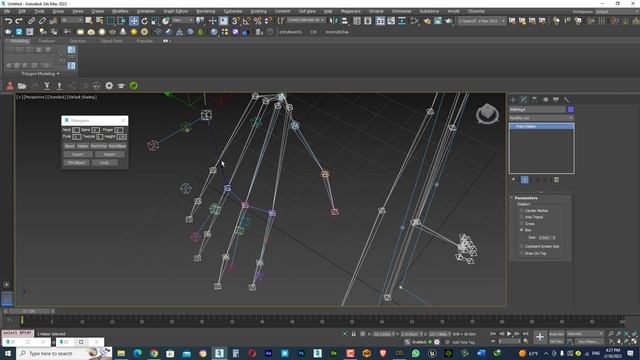Click the object color swatch beside name field
640x360 pixels.
pyautogui.click(x=571, y=109)
